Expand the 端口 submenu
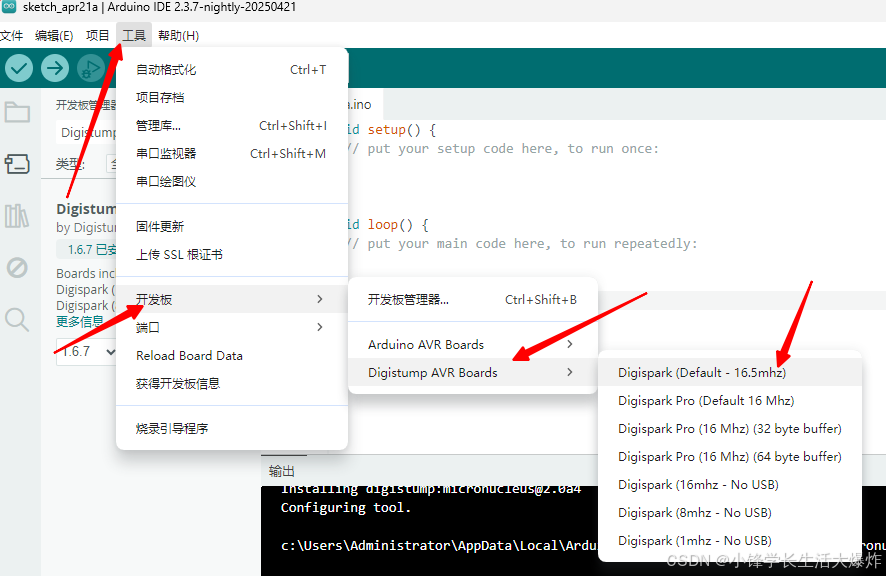 point(232,327)
